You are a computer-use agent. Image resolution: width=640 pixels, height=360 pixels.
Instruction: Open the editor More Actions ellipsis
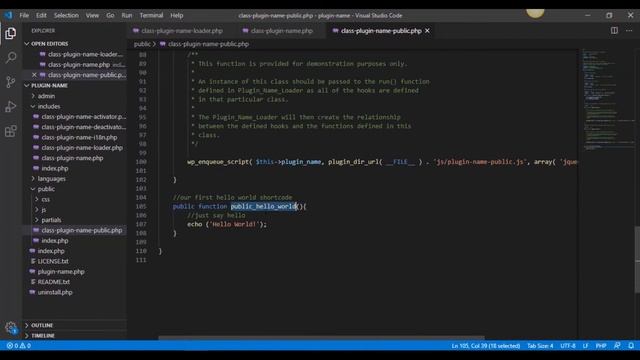point(629,31)
